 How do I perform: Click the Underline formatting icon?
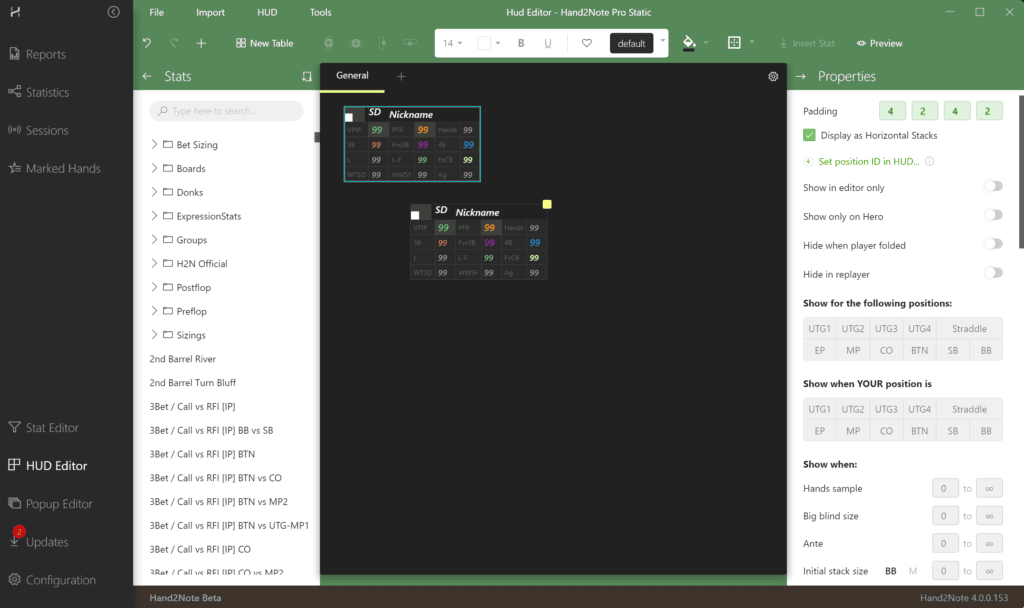(x=548, y=43)
